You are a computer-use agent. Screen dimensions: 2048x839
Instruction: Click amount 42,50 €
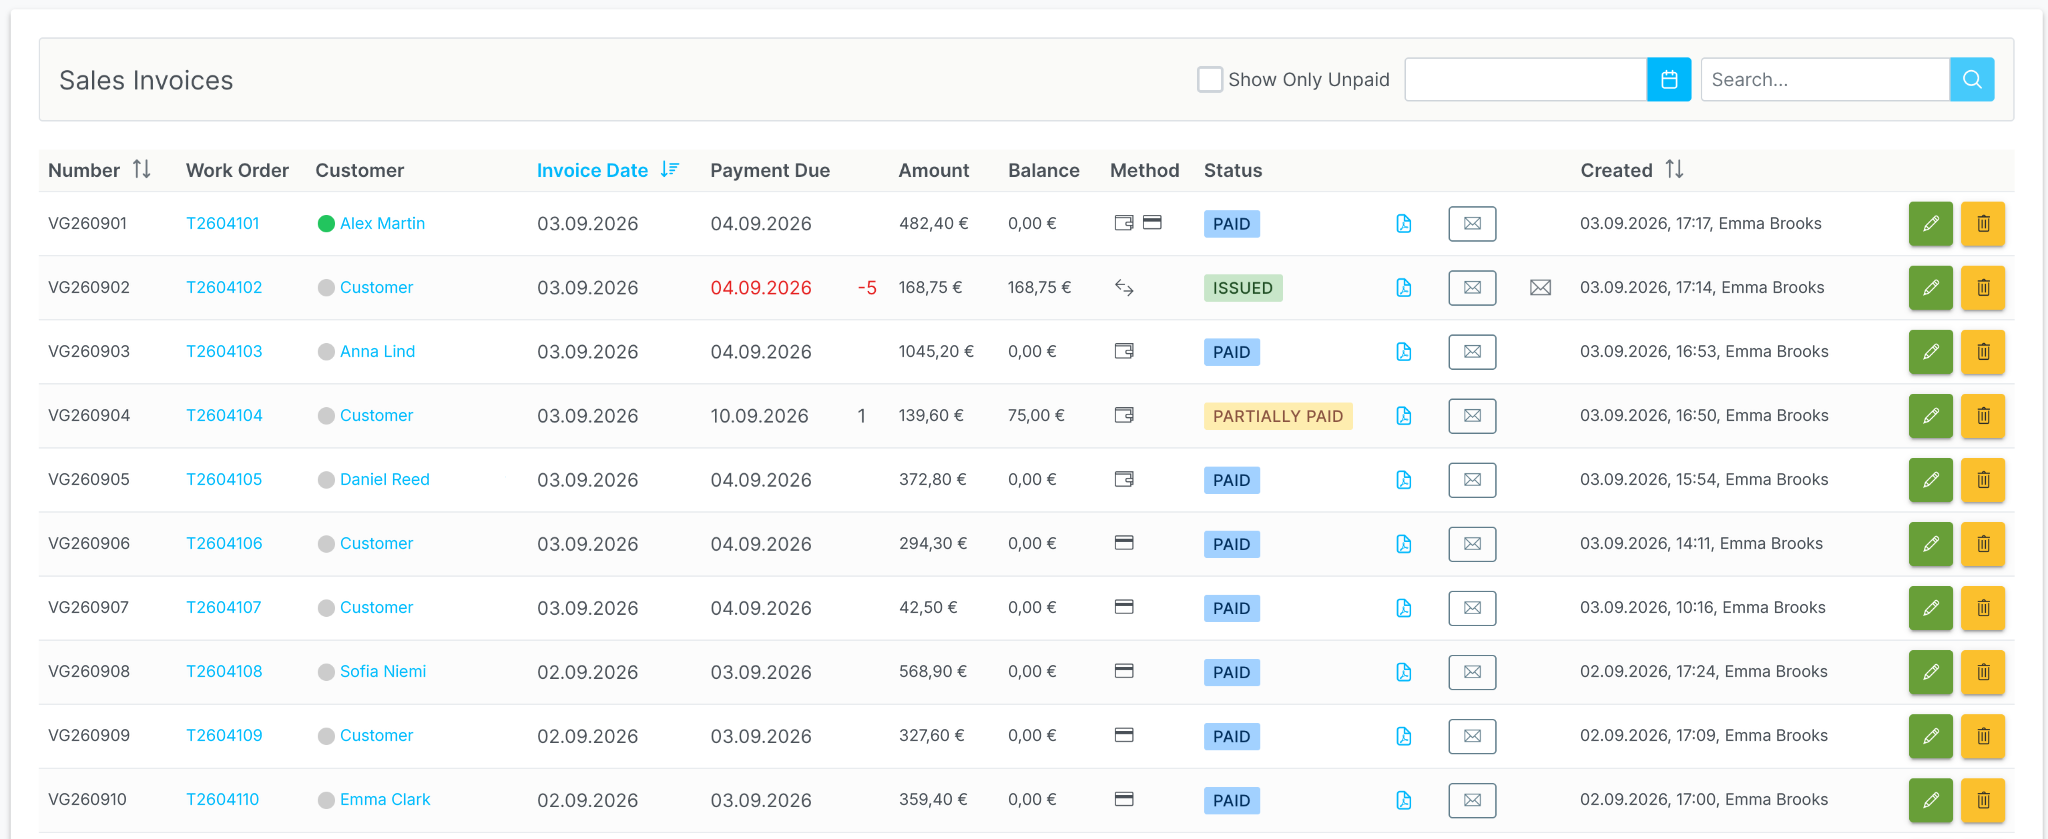(928, 607)
